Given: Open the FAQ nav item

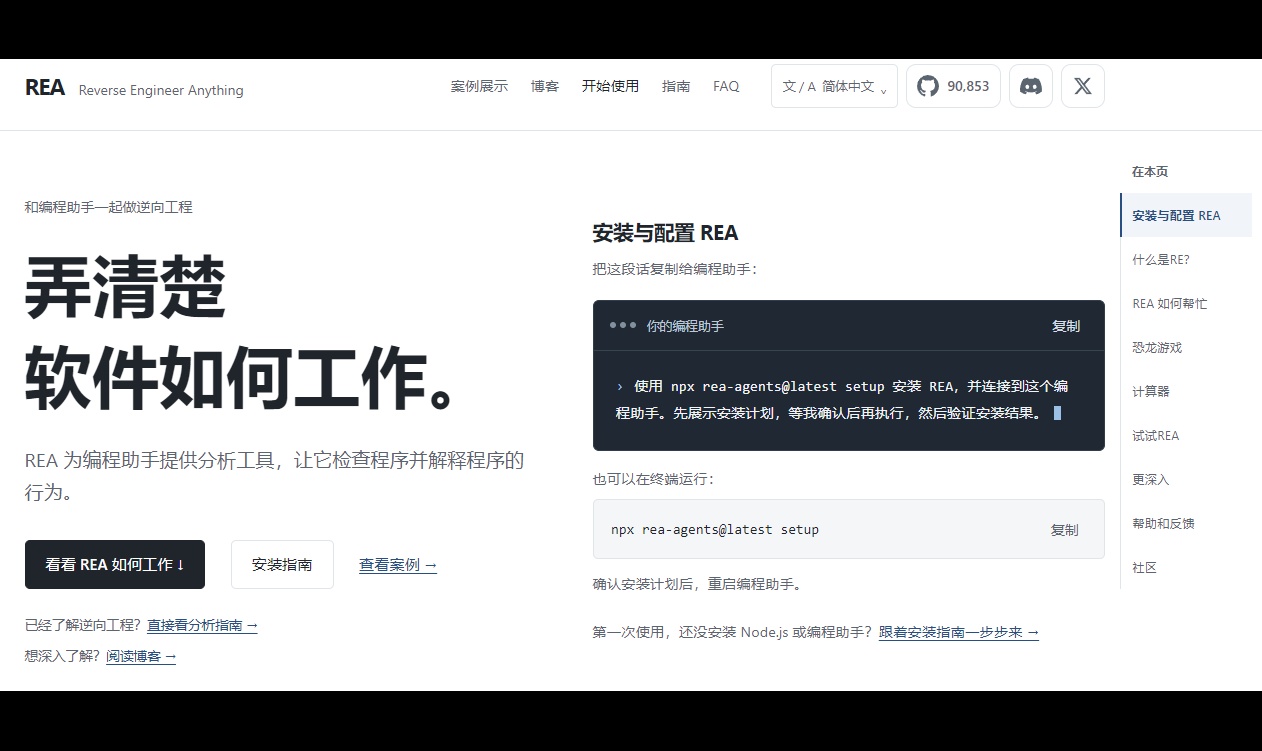Looking at the screenshot, I should [x=726, y=86].
